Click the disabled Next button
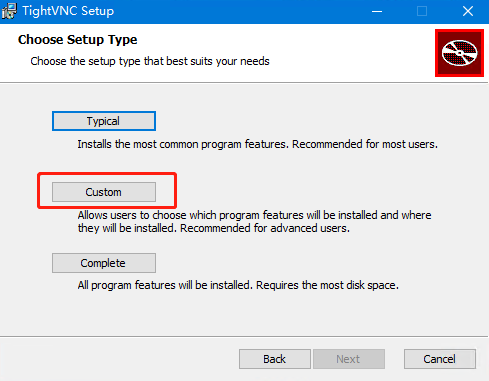This screenshot has height=381, width=489. point(349,359)
